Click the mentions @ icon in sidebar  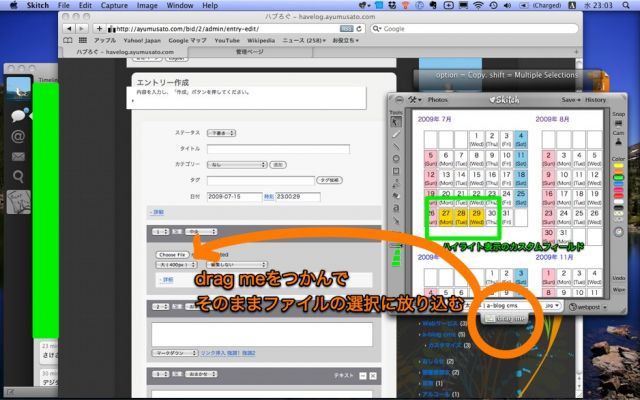[x=18, y=136]
